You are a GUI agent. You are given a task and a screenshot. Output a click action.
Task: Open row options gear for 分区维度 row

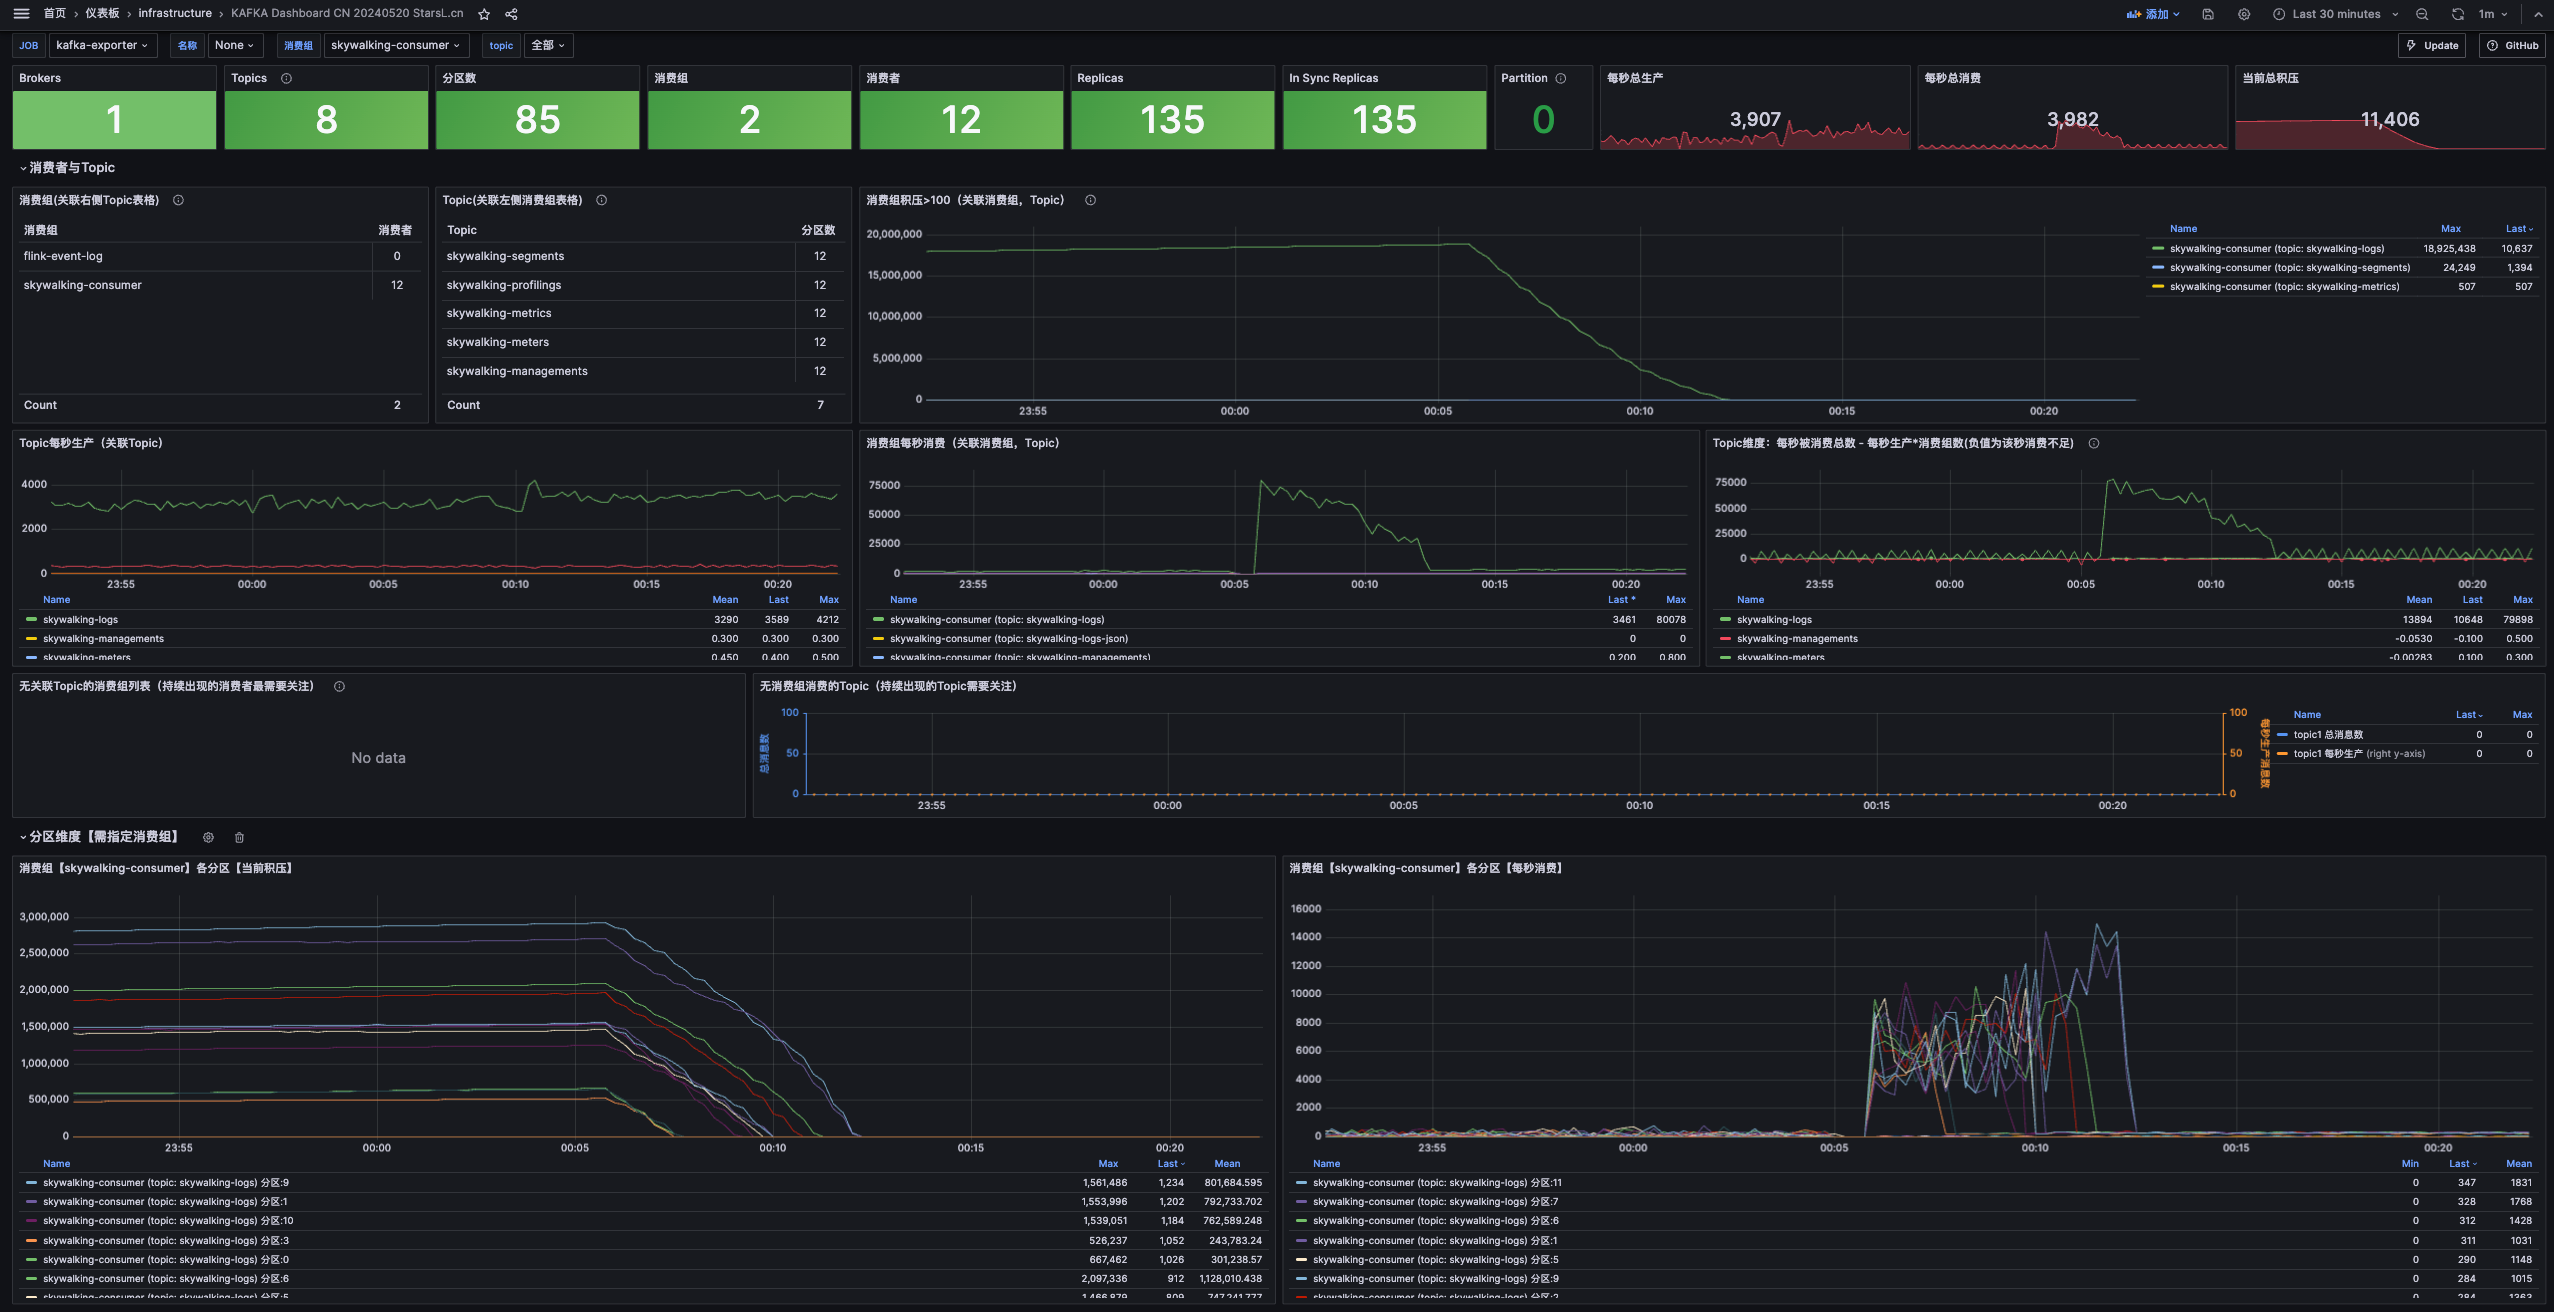209,837
